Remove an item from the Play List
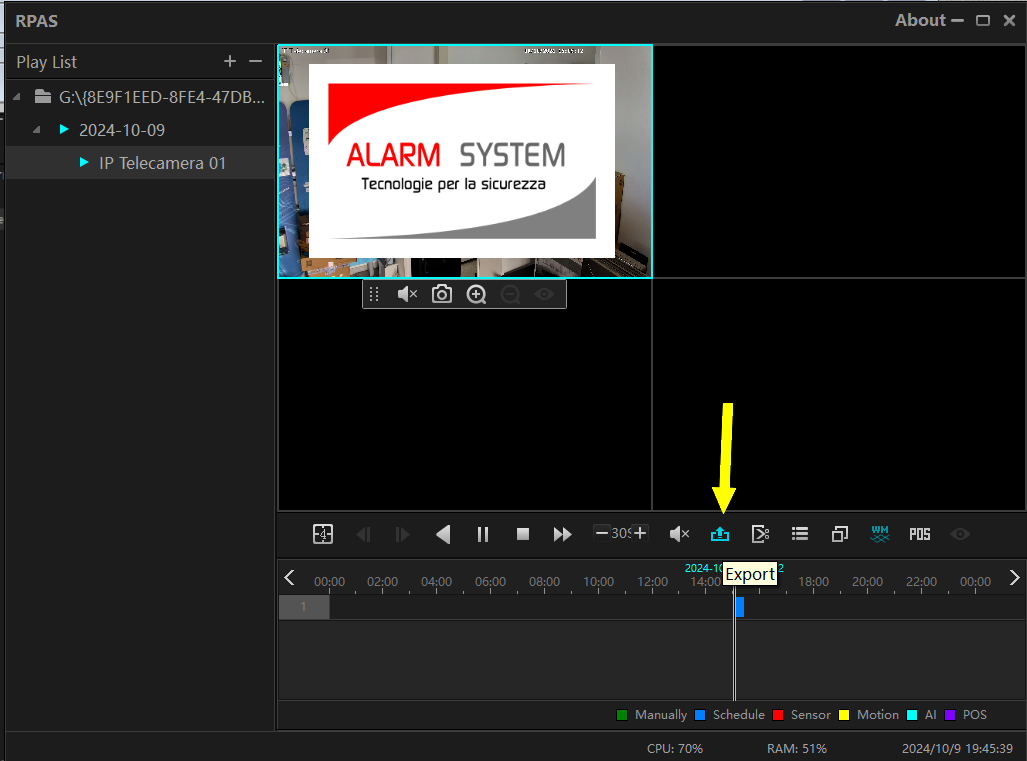Screen dimensions: 1027x761 (255, 62)
